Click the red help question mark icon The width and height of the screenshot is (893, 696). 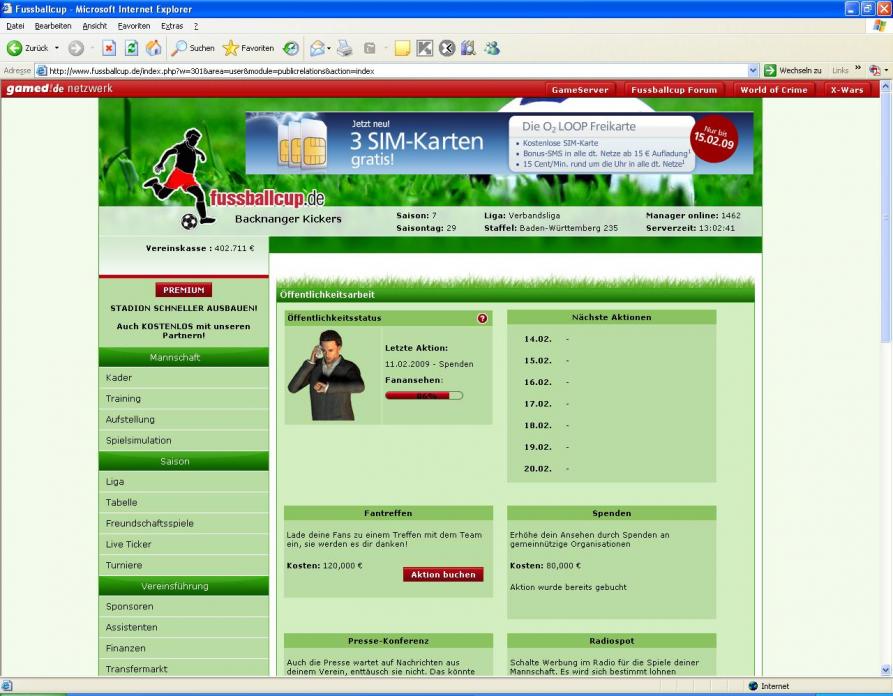click(482, 318)
